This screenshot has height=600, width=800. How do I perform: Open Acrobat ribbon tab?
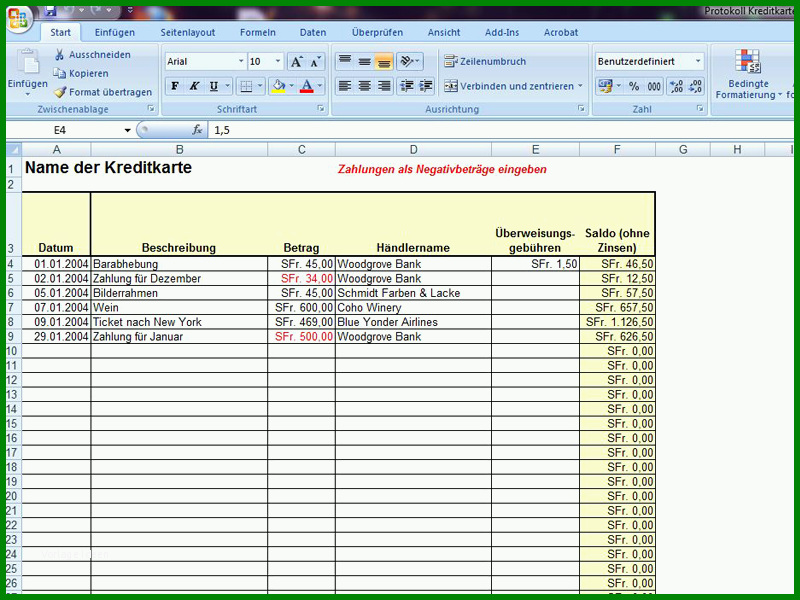point(561,32)
